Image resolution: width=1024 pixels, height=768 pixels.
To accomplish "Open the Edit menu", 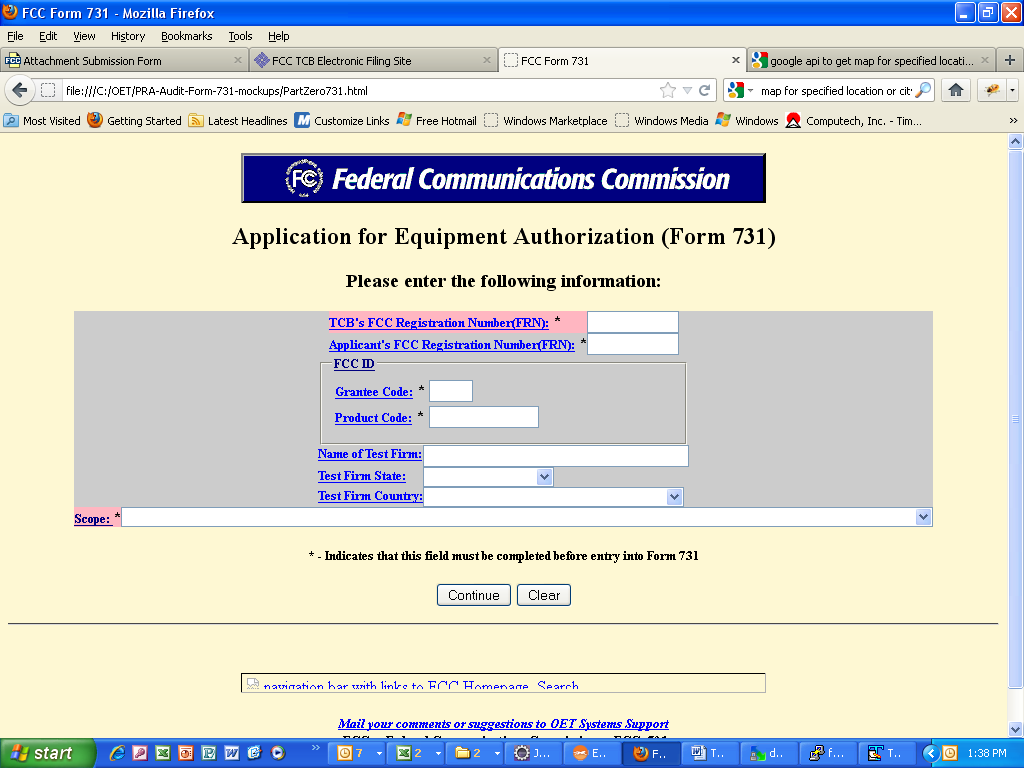I will [x=48, y=36].
